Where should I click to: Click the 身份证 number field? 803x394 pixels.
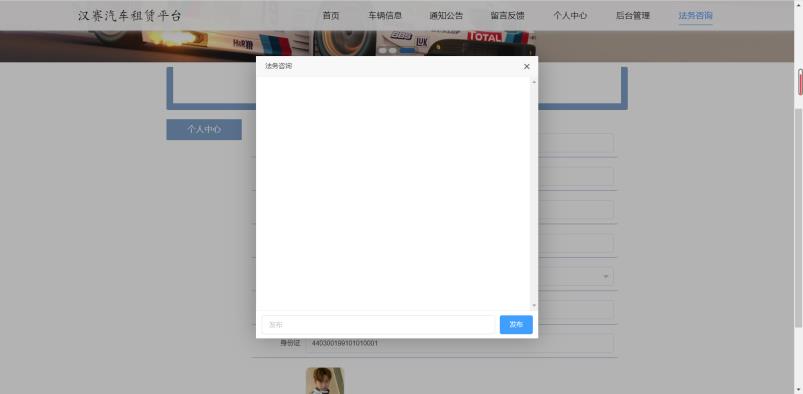click(460, 343)
